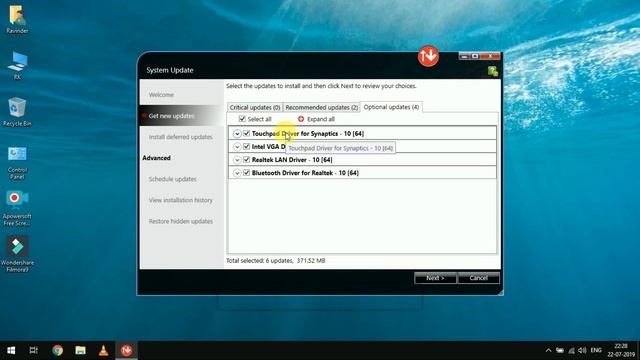Check the battery icon in system tray
Viewport: 640px width, 360px height.
[560, 350]
